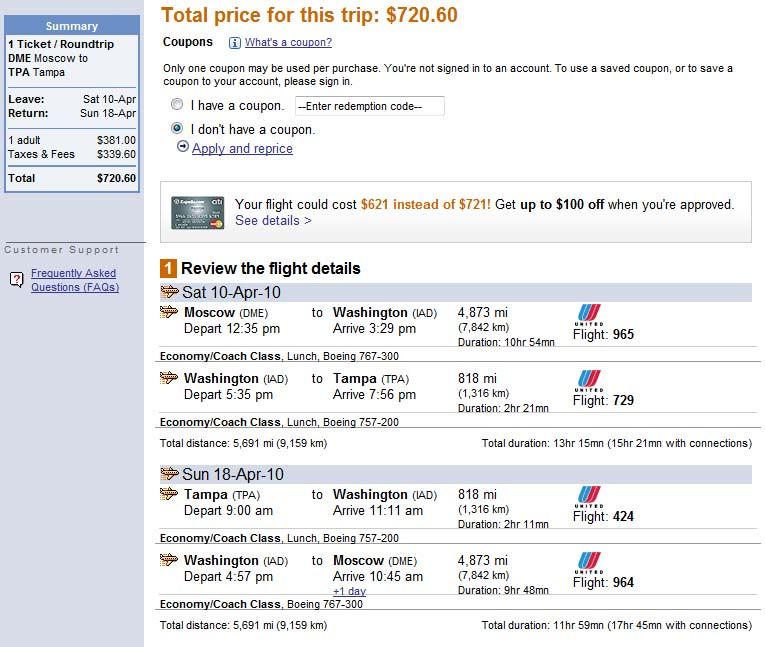
Task: Click the 'Apply and reprice' link
Action: [x=242, y=148]
